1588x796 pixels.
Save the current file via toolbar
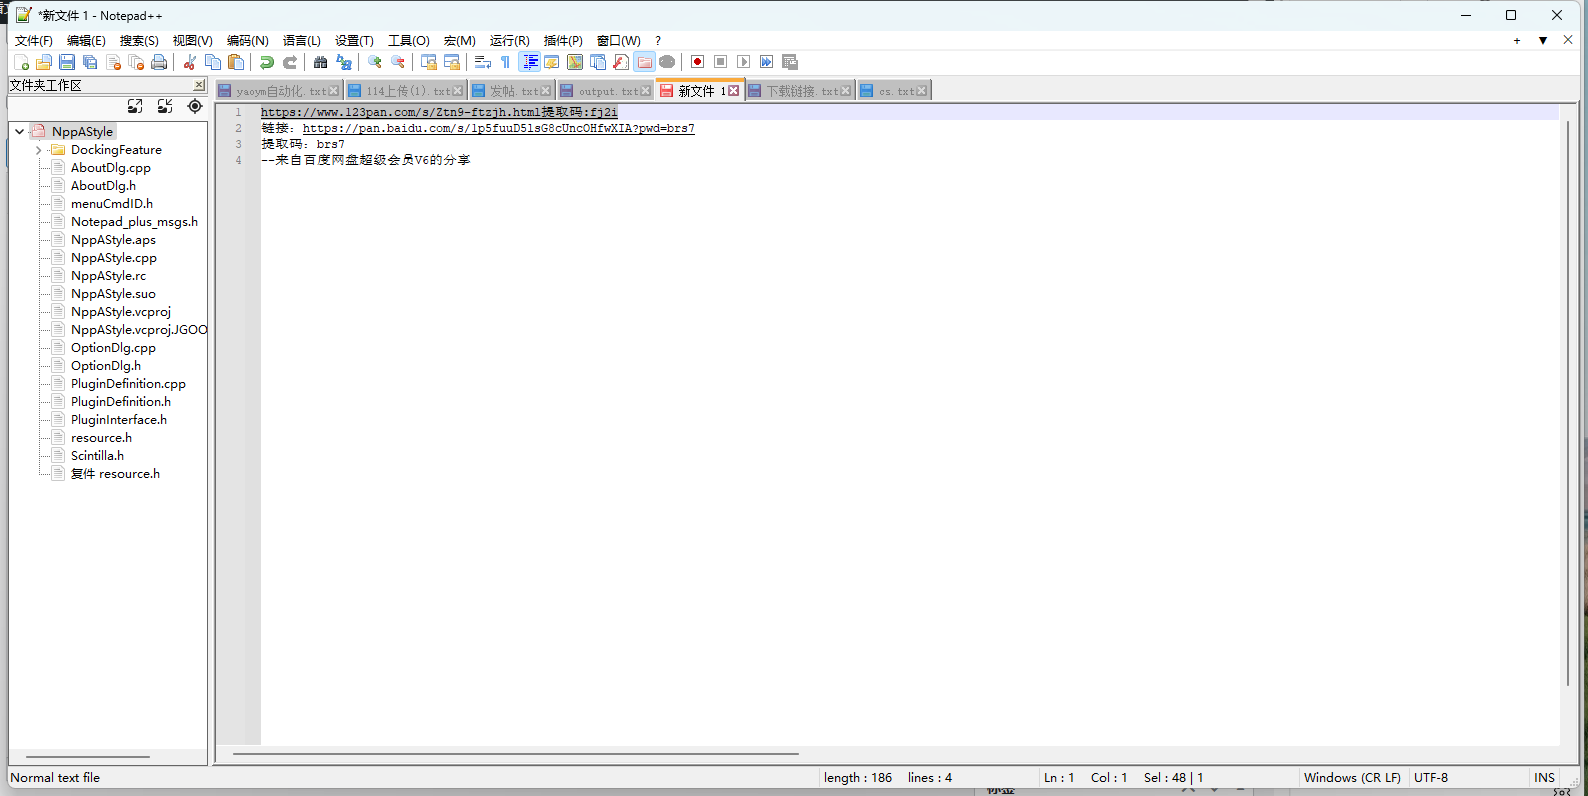pyautogui.click(x=67, y=62)
